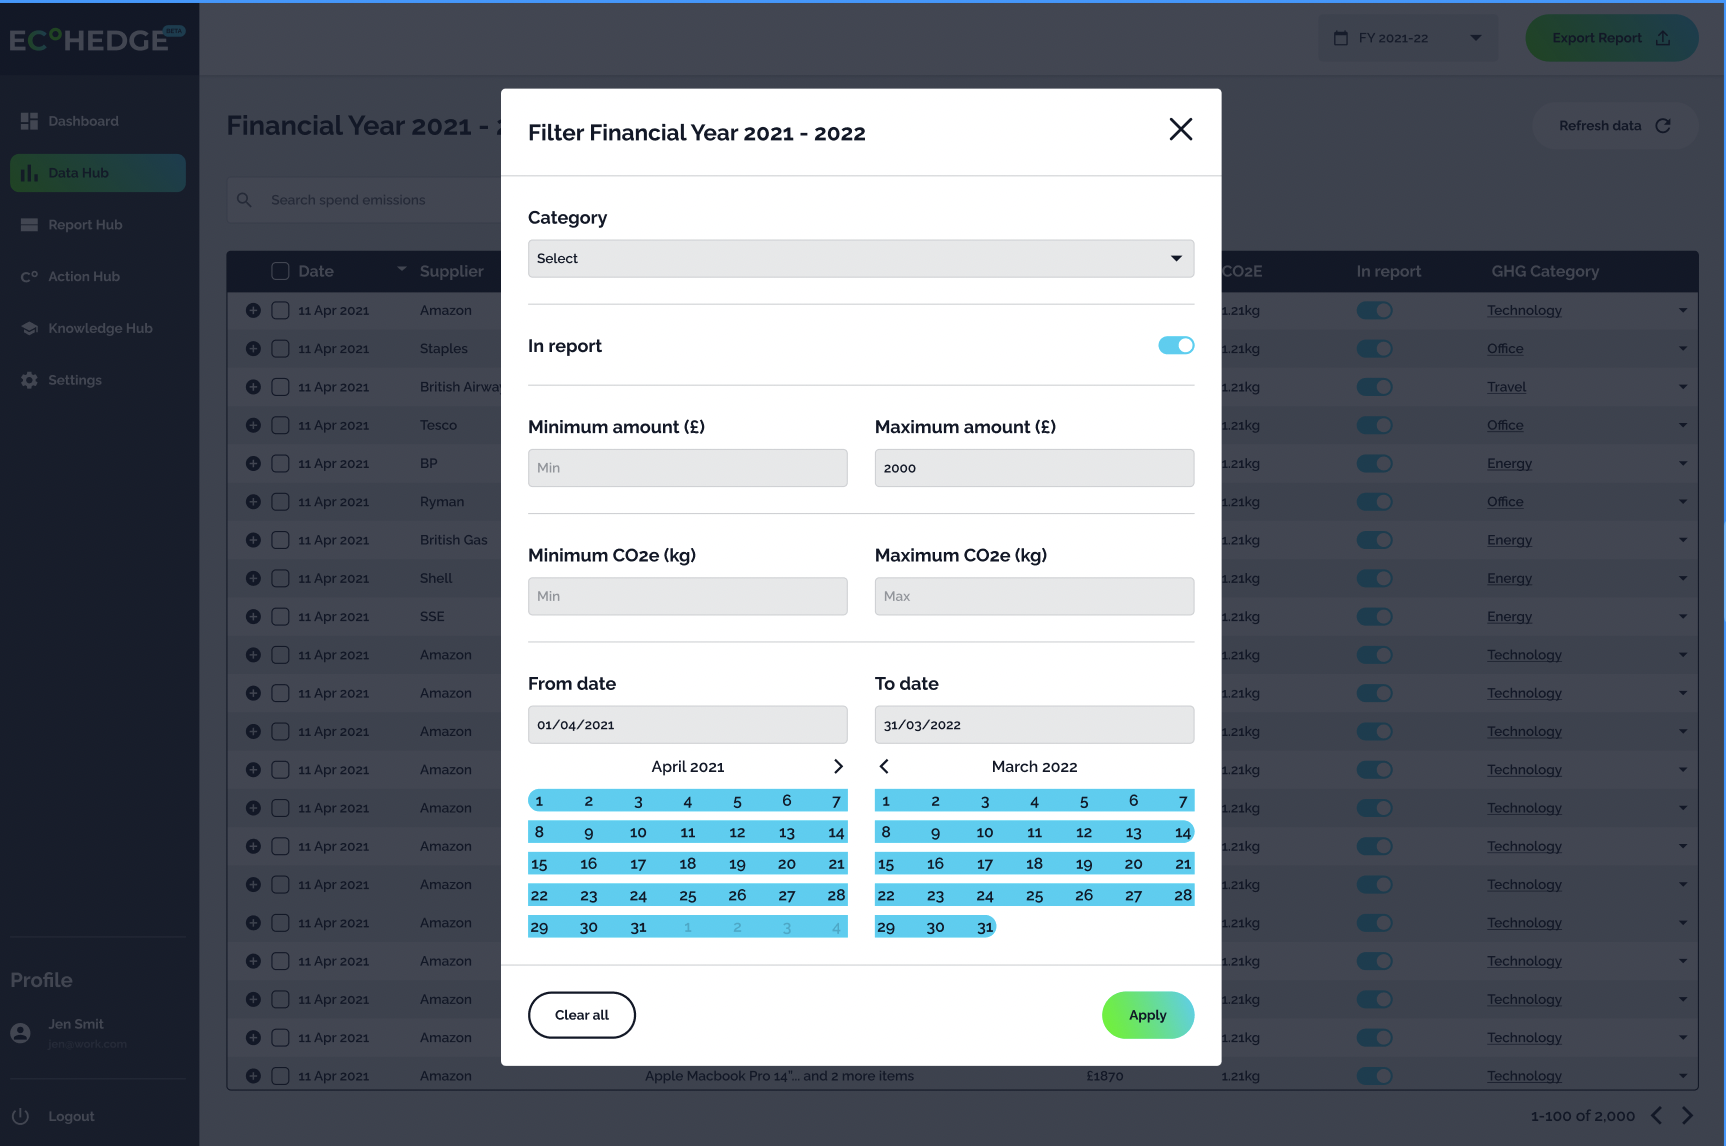
Task: Click the Minimum amount input field
Action: click(x=687, y=468)
